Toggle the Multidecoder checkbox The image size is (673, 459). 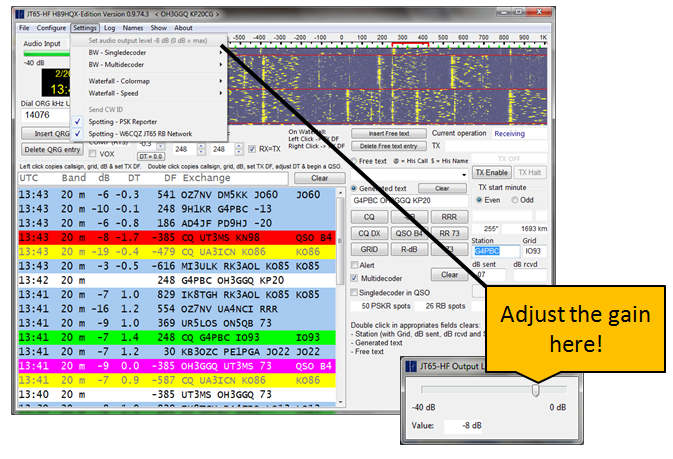354,278
